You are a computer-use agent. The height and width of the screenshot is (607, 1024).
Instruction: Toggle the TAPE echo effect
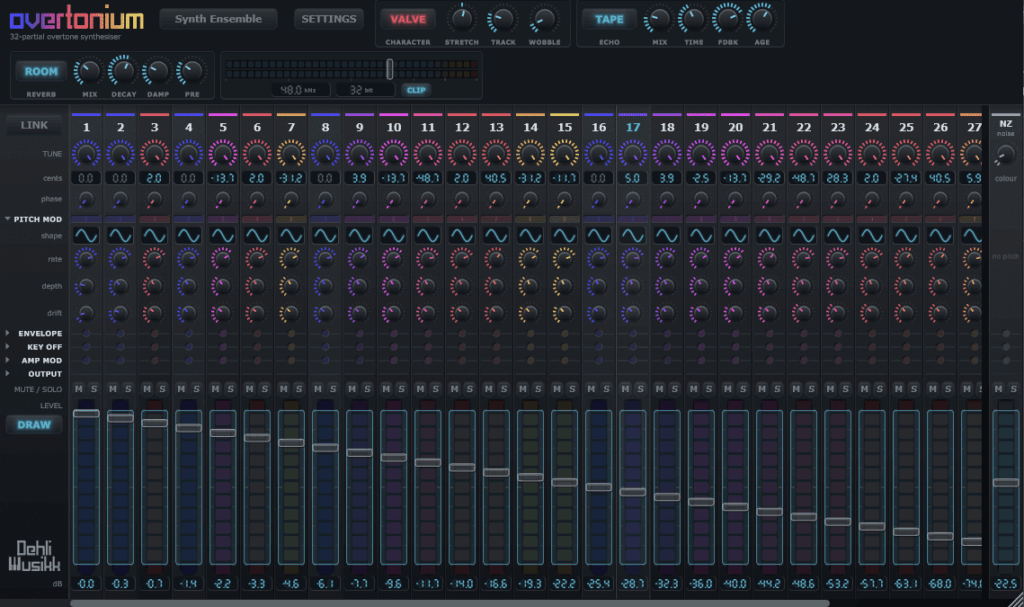pyautogui.click(x=609, y=20)
